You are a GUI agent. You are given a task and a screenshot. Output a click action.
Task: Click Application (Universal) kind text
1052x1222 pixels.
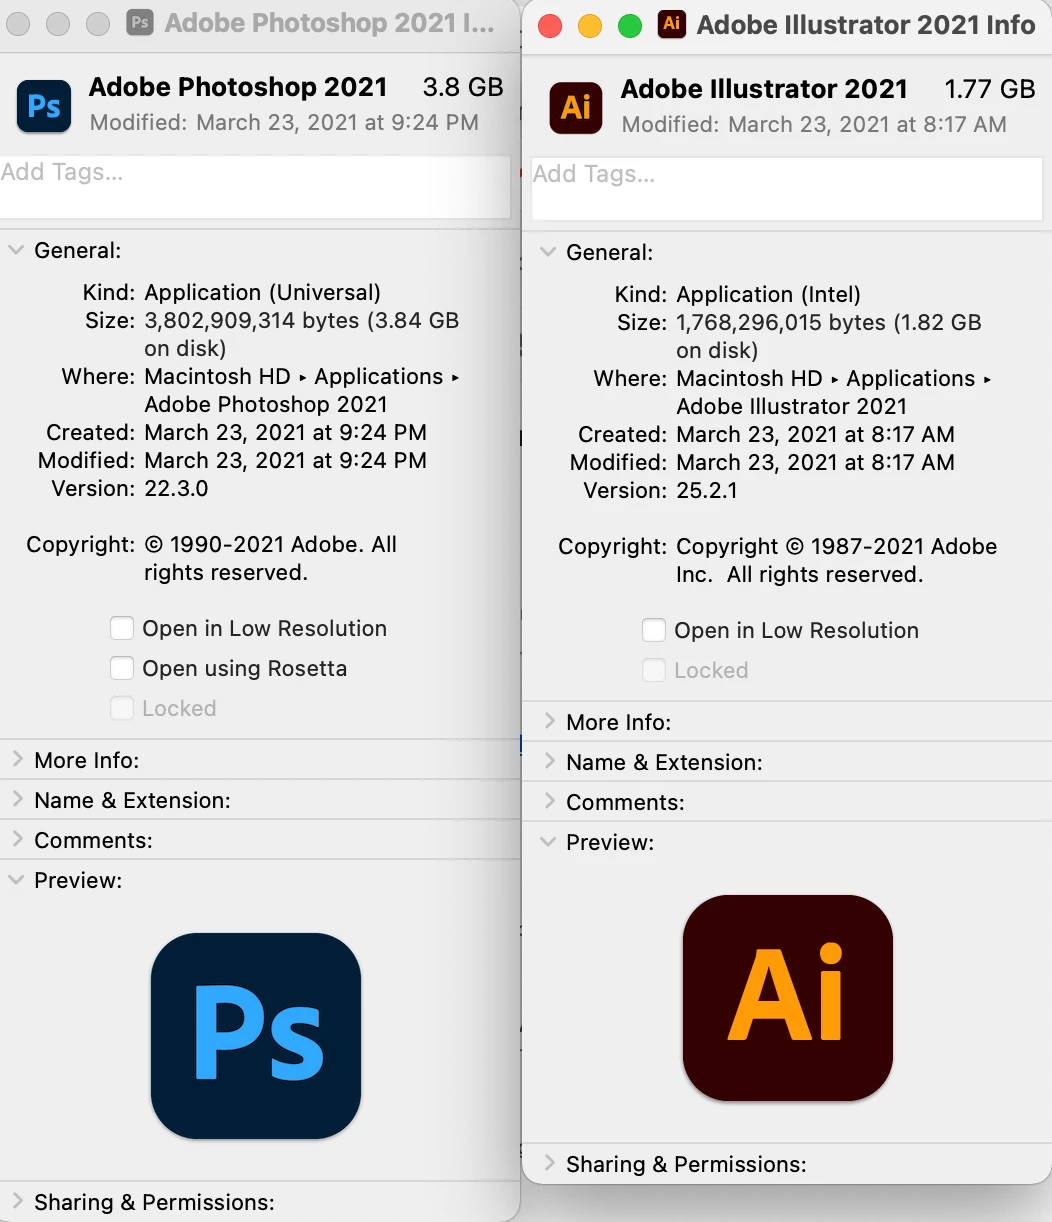pyautogui.click(x=263, y=293)
